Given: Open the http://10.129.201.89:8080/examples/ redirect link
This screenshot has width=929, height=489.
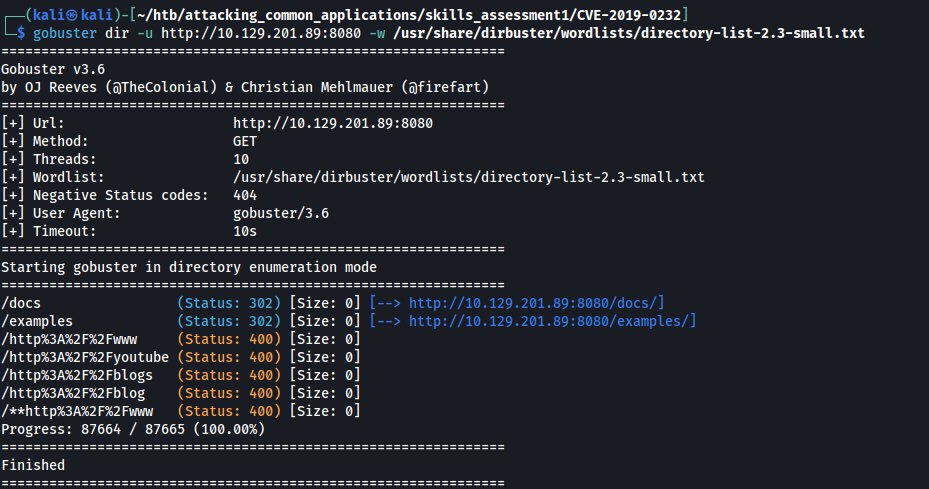Looking at the screenshot, I should point(553,321).
